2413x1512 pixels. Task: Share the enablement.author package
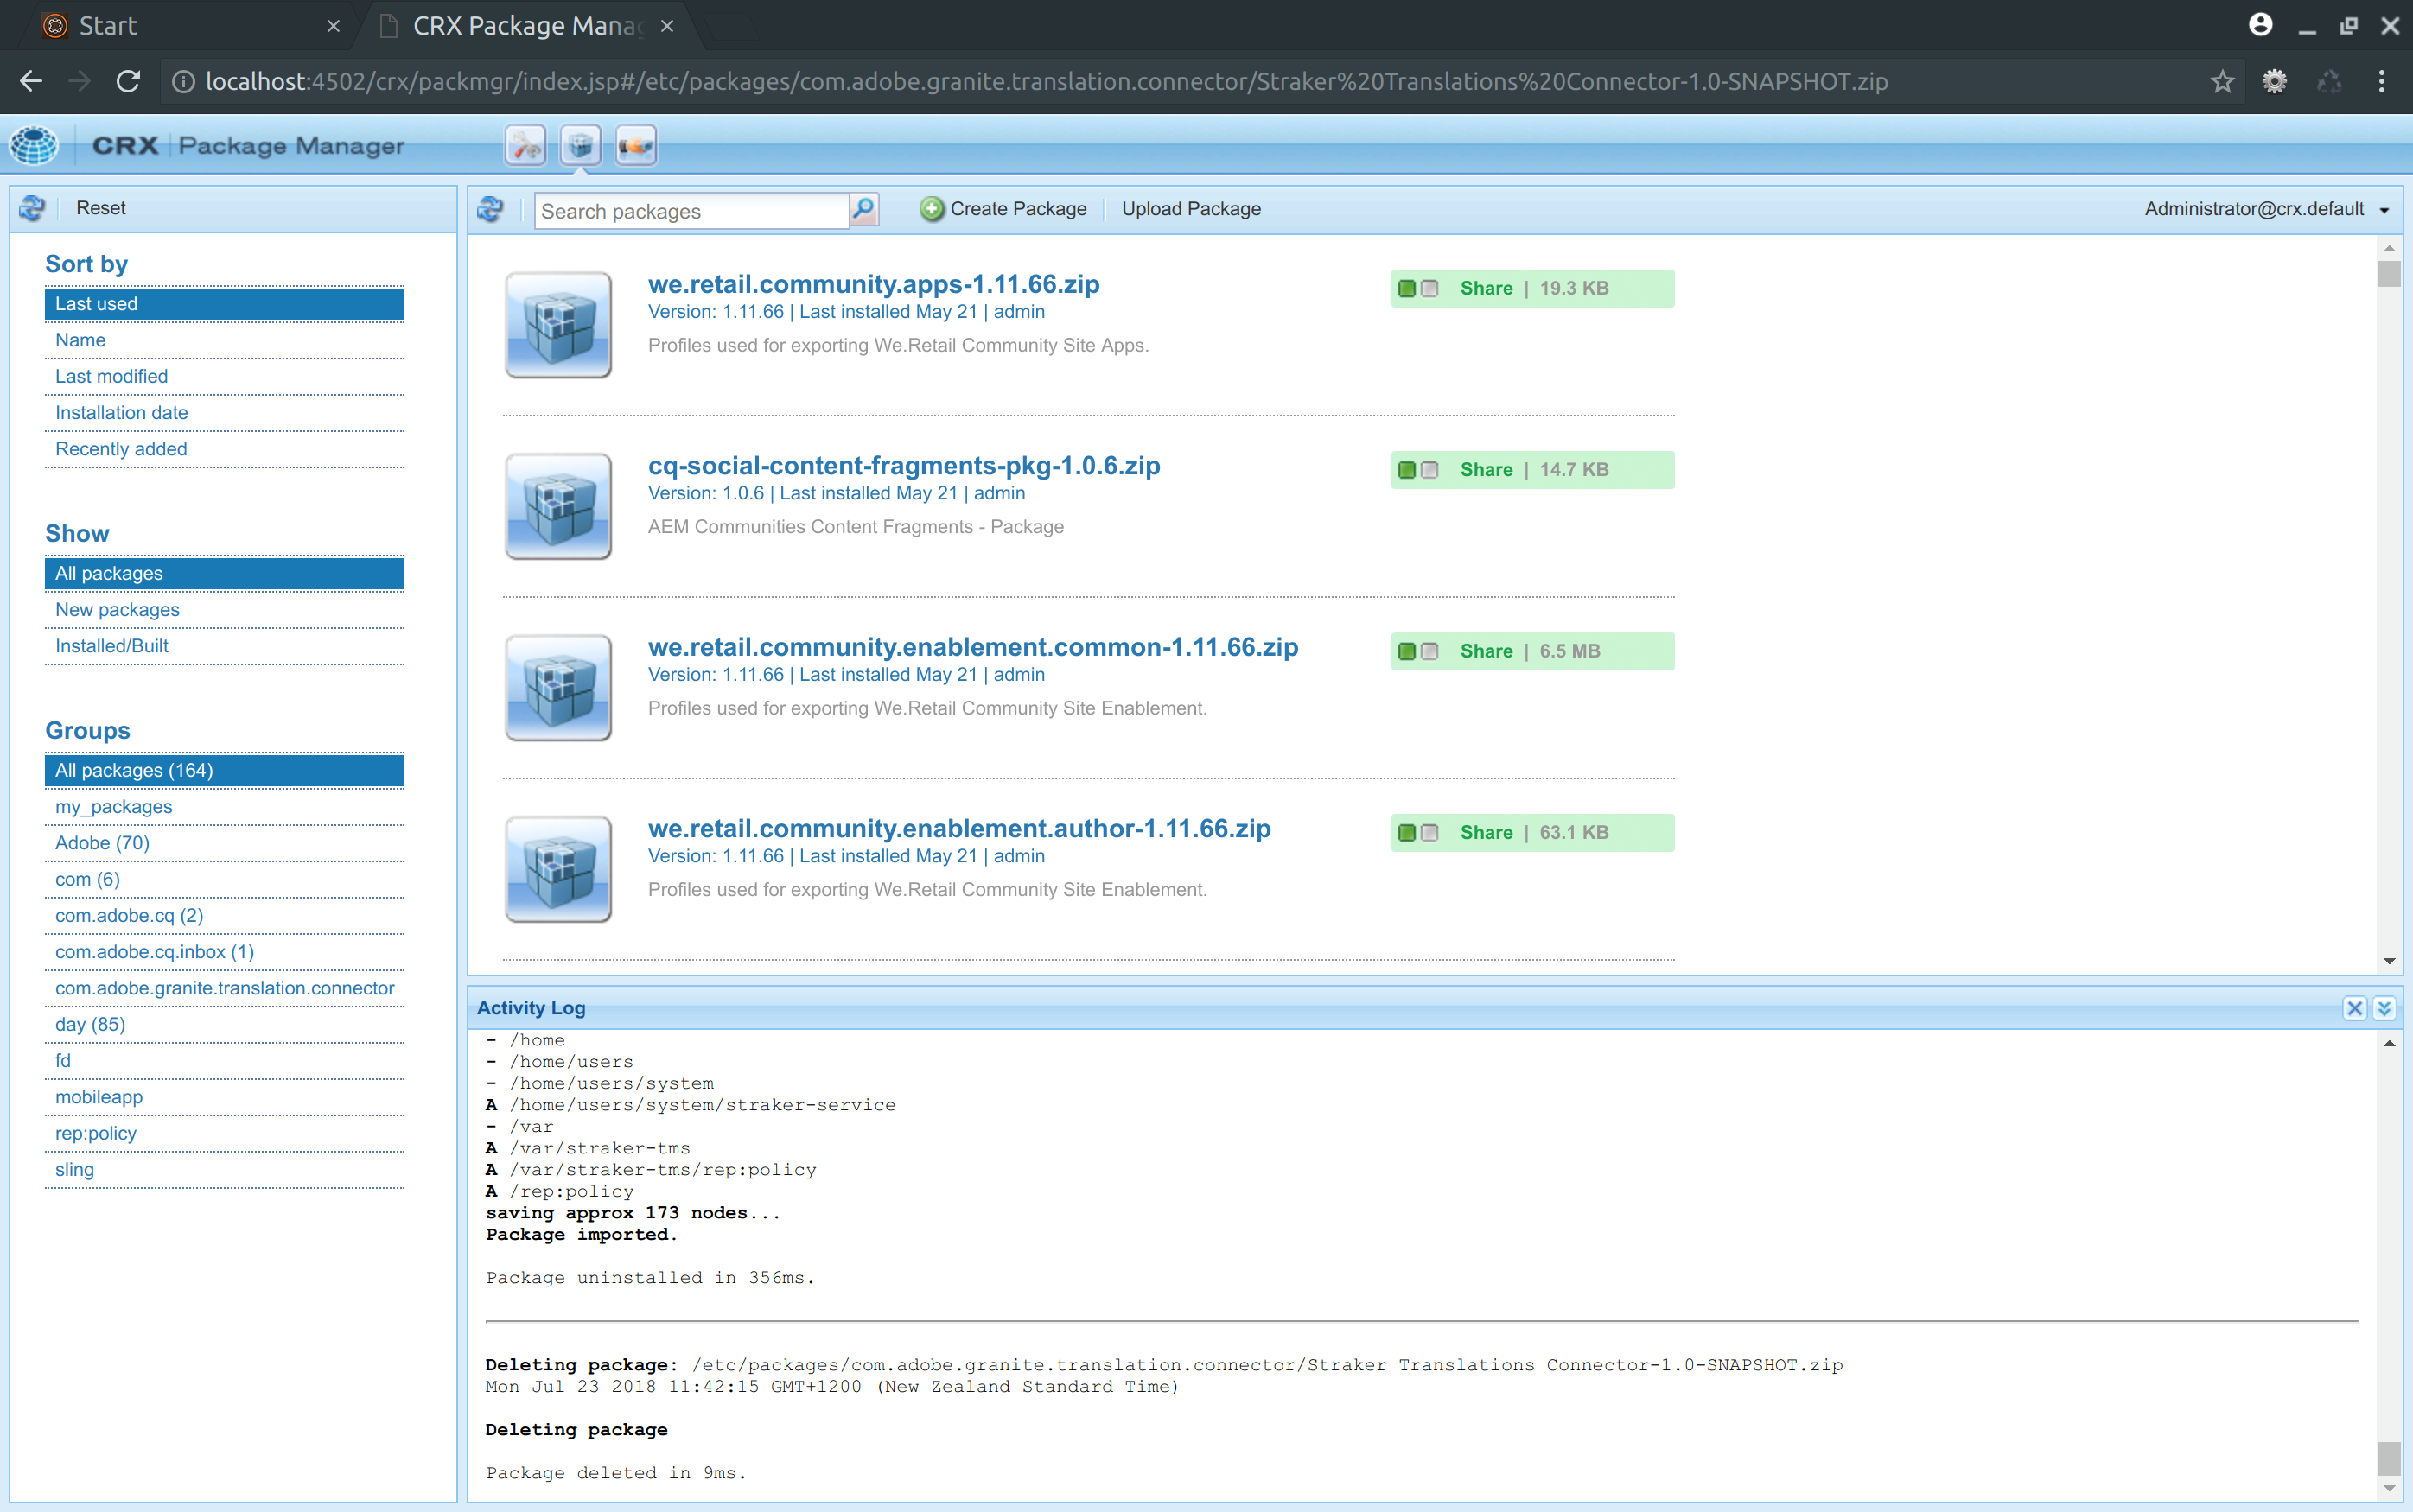1486,833
